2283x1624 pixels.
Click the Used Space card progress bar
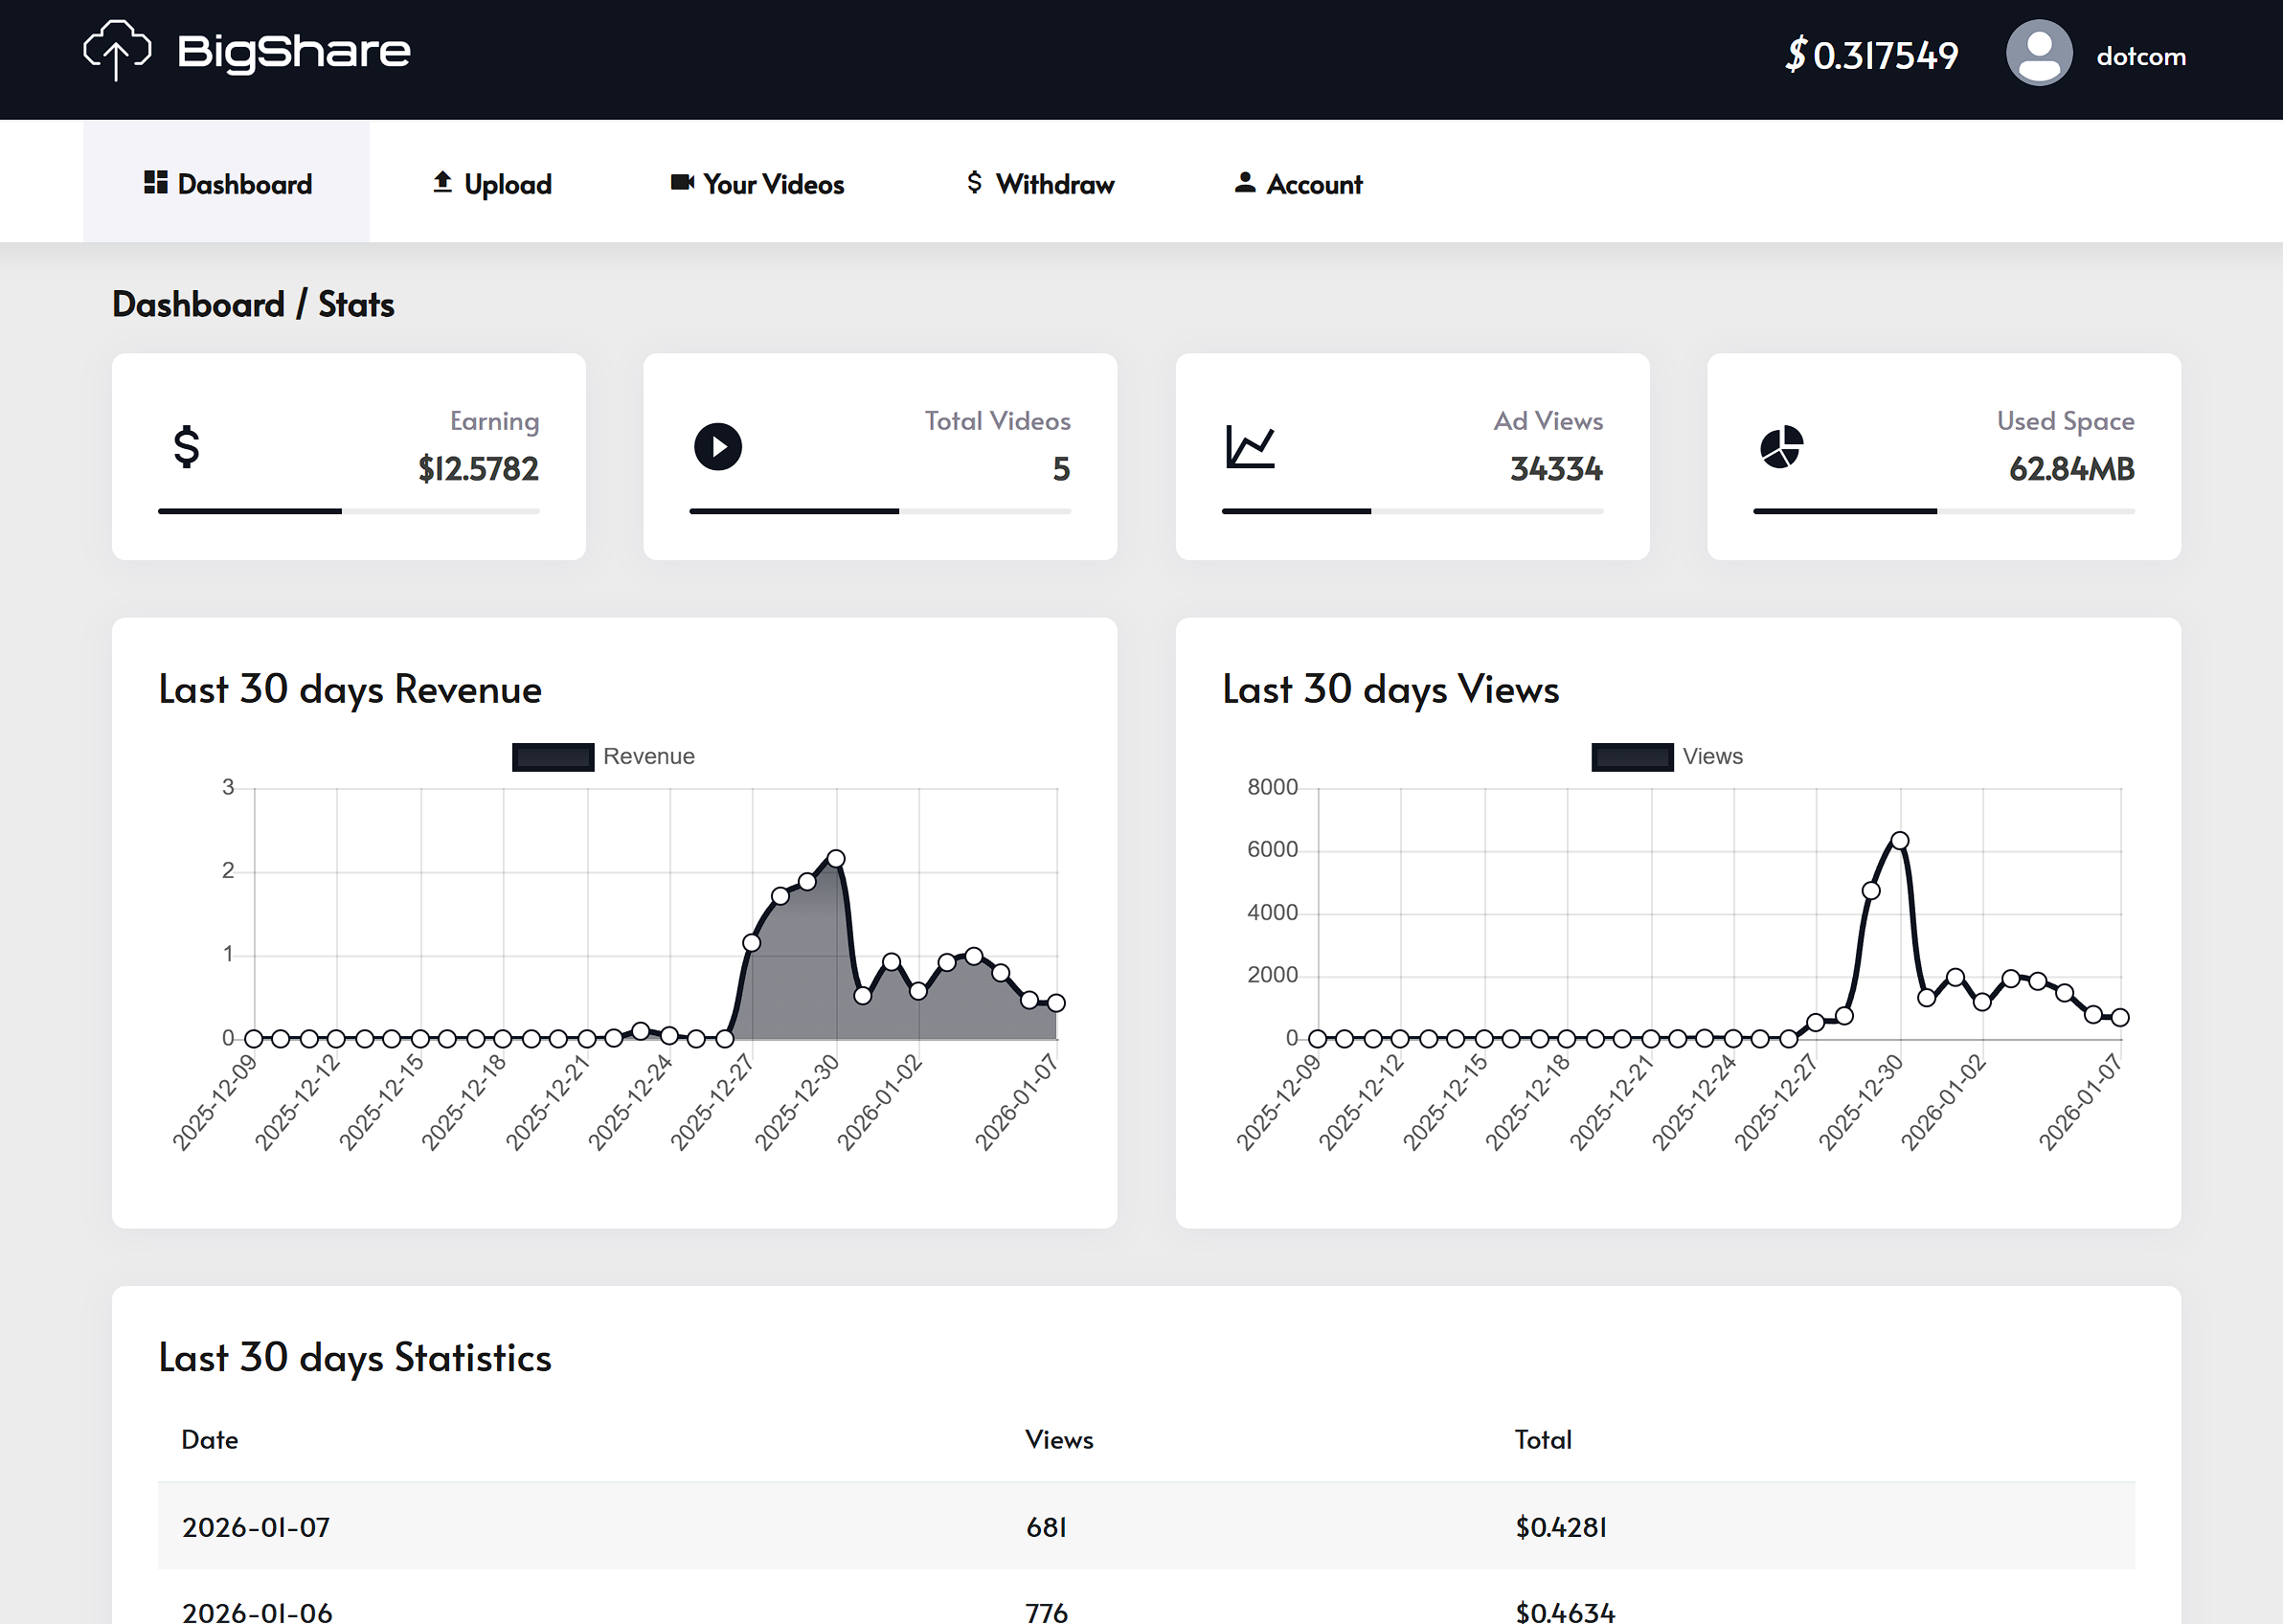[x=1944, y=511]
